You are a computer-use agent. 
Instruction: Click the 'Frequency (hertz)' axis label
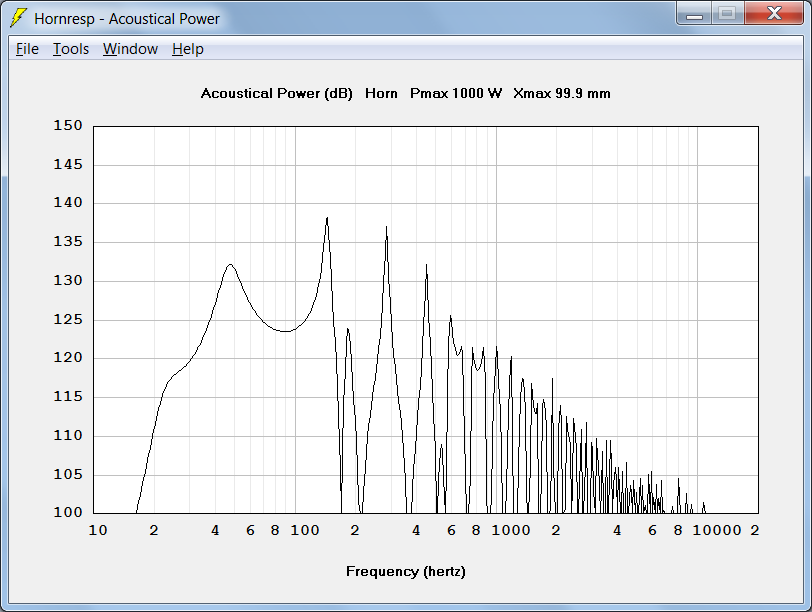405,572
